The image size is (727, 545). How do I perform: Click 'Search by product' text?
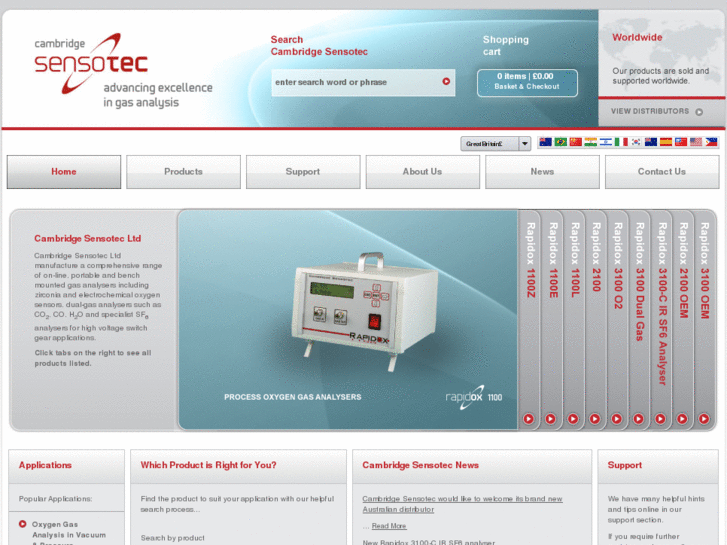[172, 538]
